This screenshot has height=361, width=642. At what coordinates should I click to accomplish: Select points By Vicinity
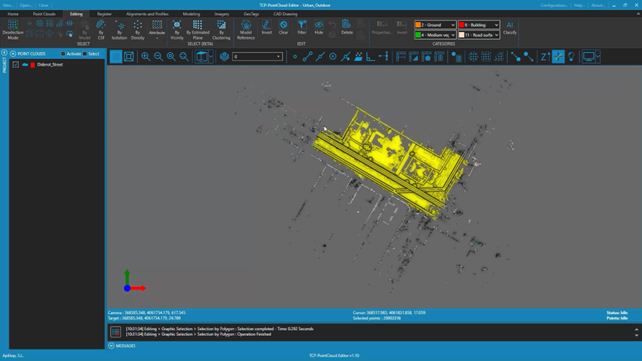click(x=177, y=29)
